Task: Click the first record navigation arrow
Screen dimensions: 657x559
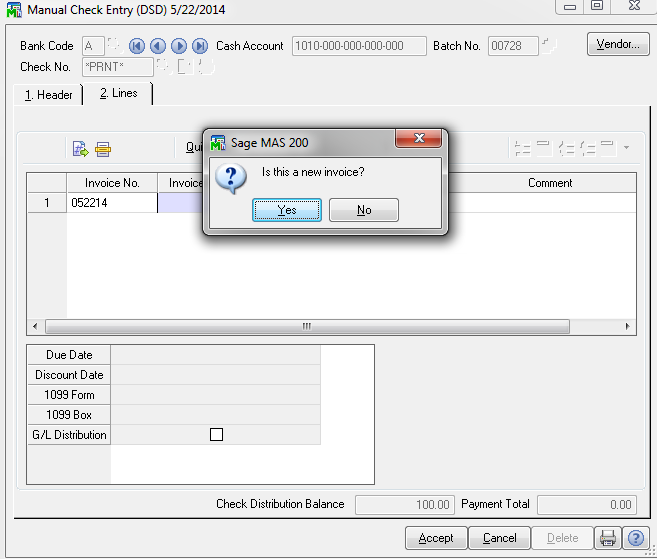Action: click(136, 46)
